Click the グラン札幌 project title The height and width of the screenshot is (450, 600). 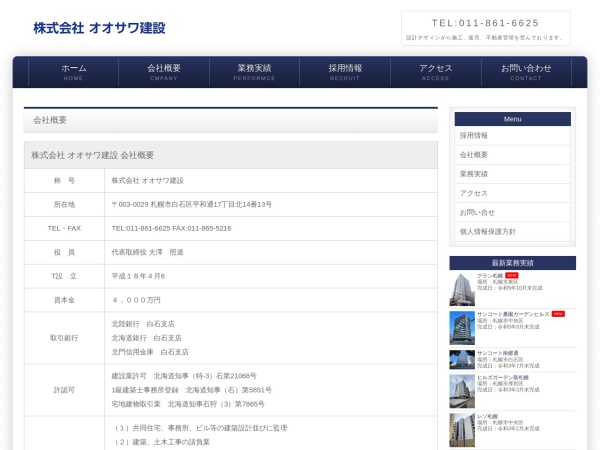(x=490, y=276)
